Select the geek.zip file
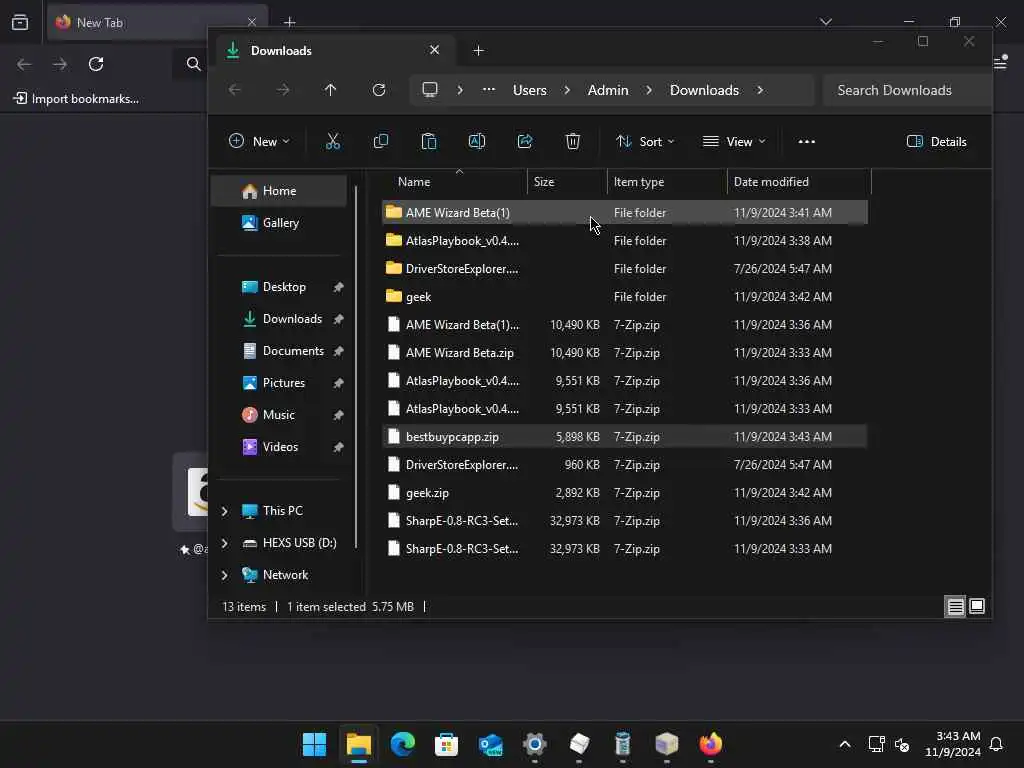Screen dimensions: 1024x768 coord(625,492)
